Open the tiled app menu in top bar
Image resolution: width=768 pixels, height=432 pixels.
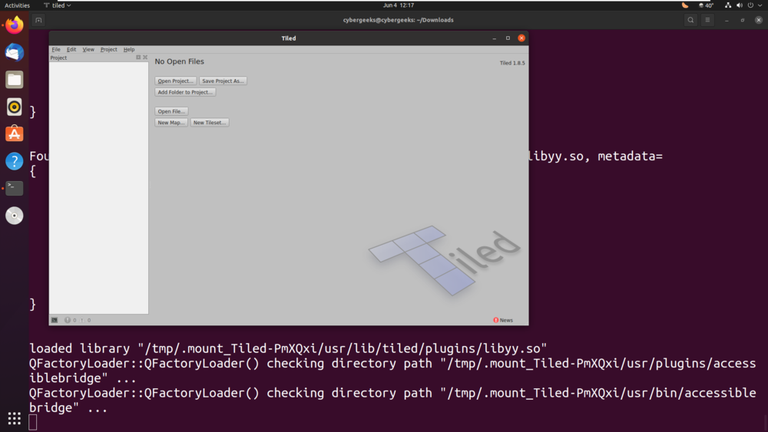point(57,5)
